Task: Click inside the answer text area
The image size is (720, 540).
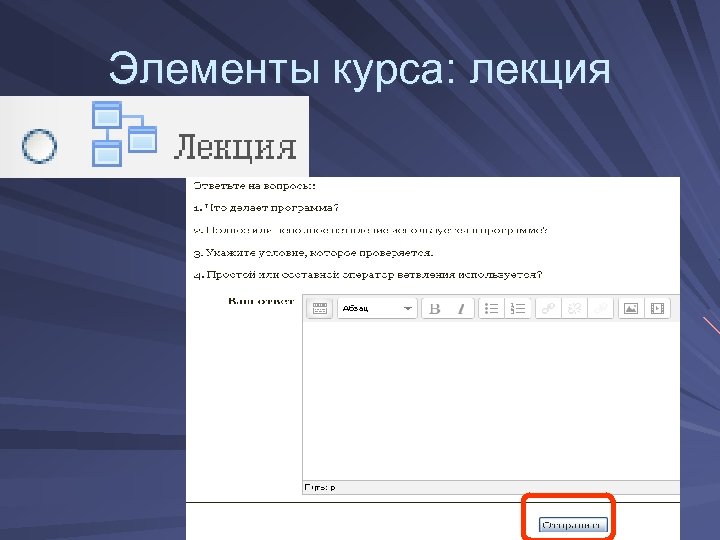Action: (x=491, y=400)
